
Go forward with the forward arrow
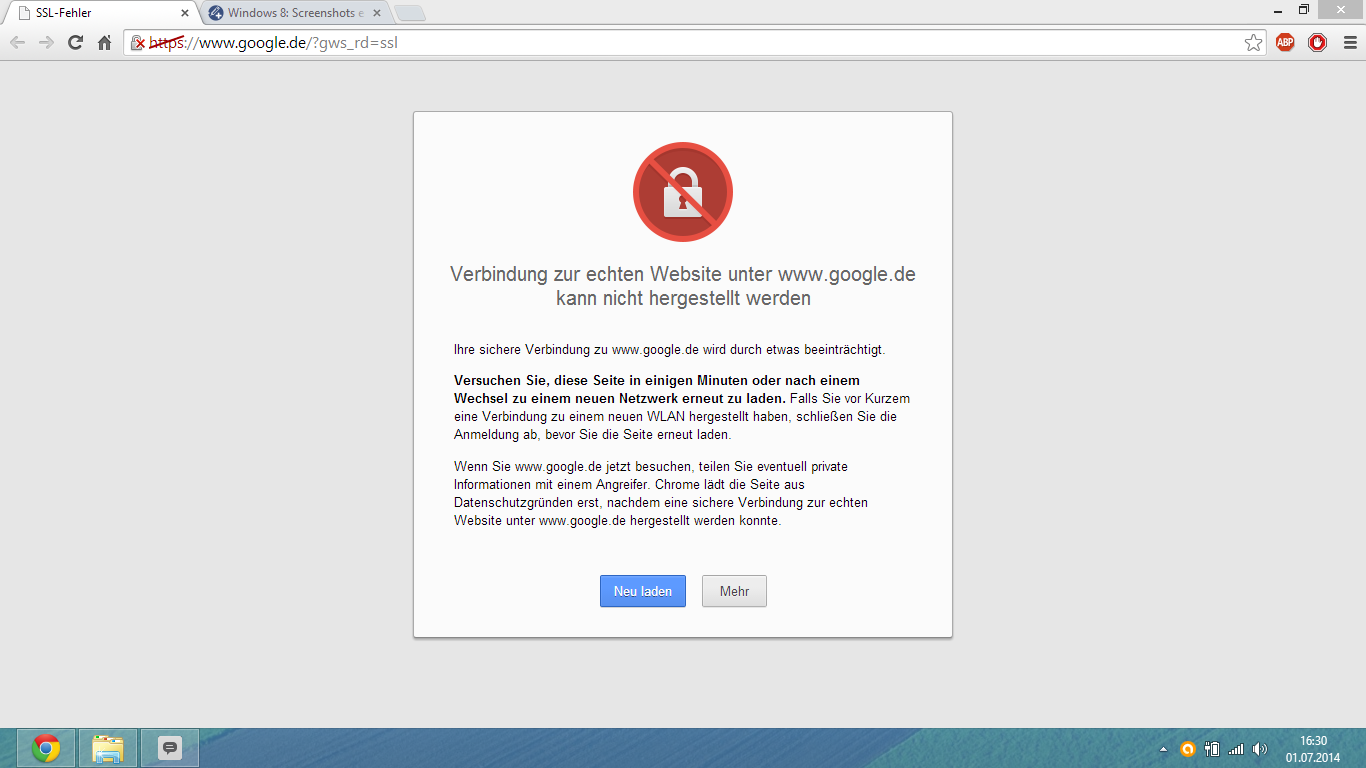tap(46, 43)
